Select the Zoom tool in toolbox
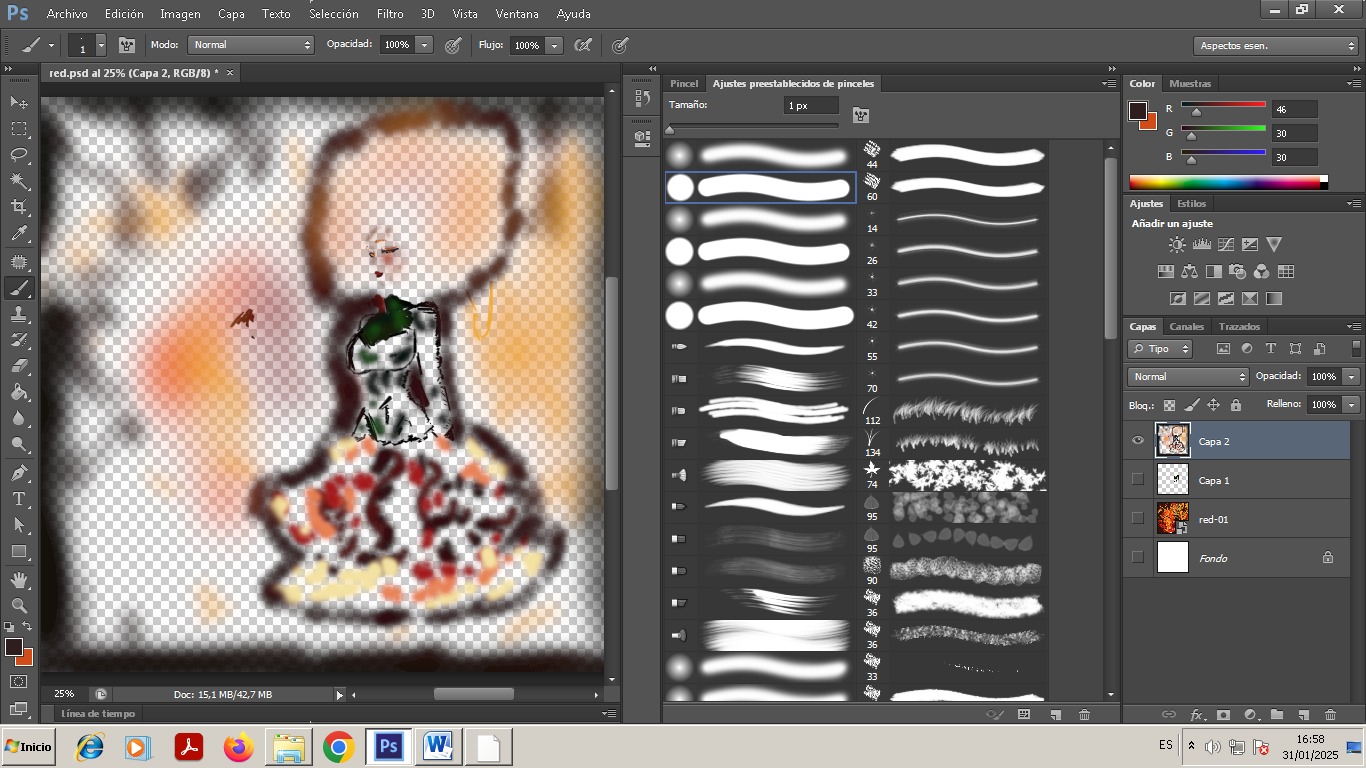 pyautogui.click(x=19, y=605)
